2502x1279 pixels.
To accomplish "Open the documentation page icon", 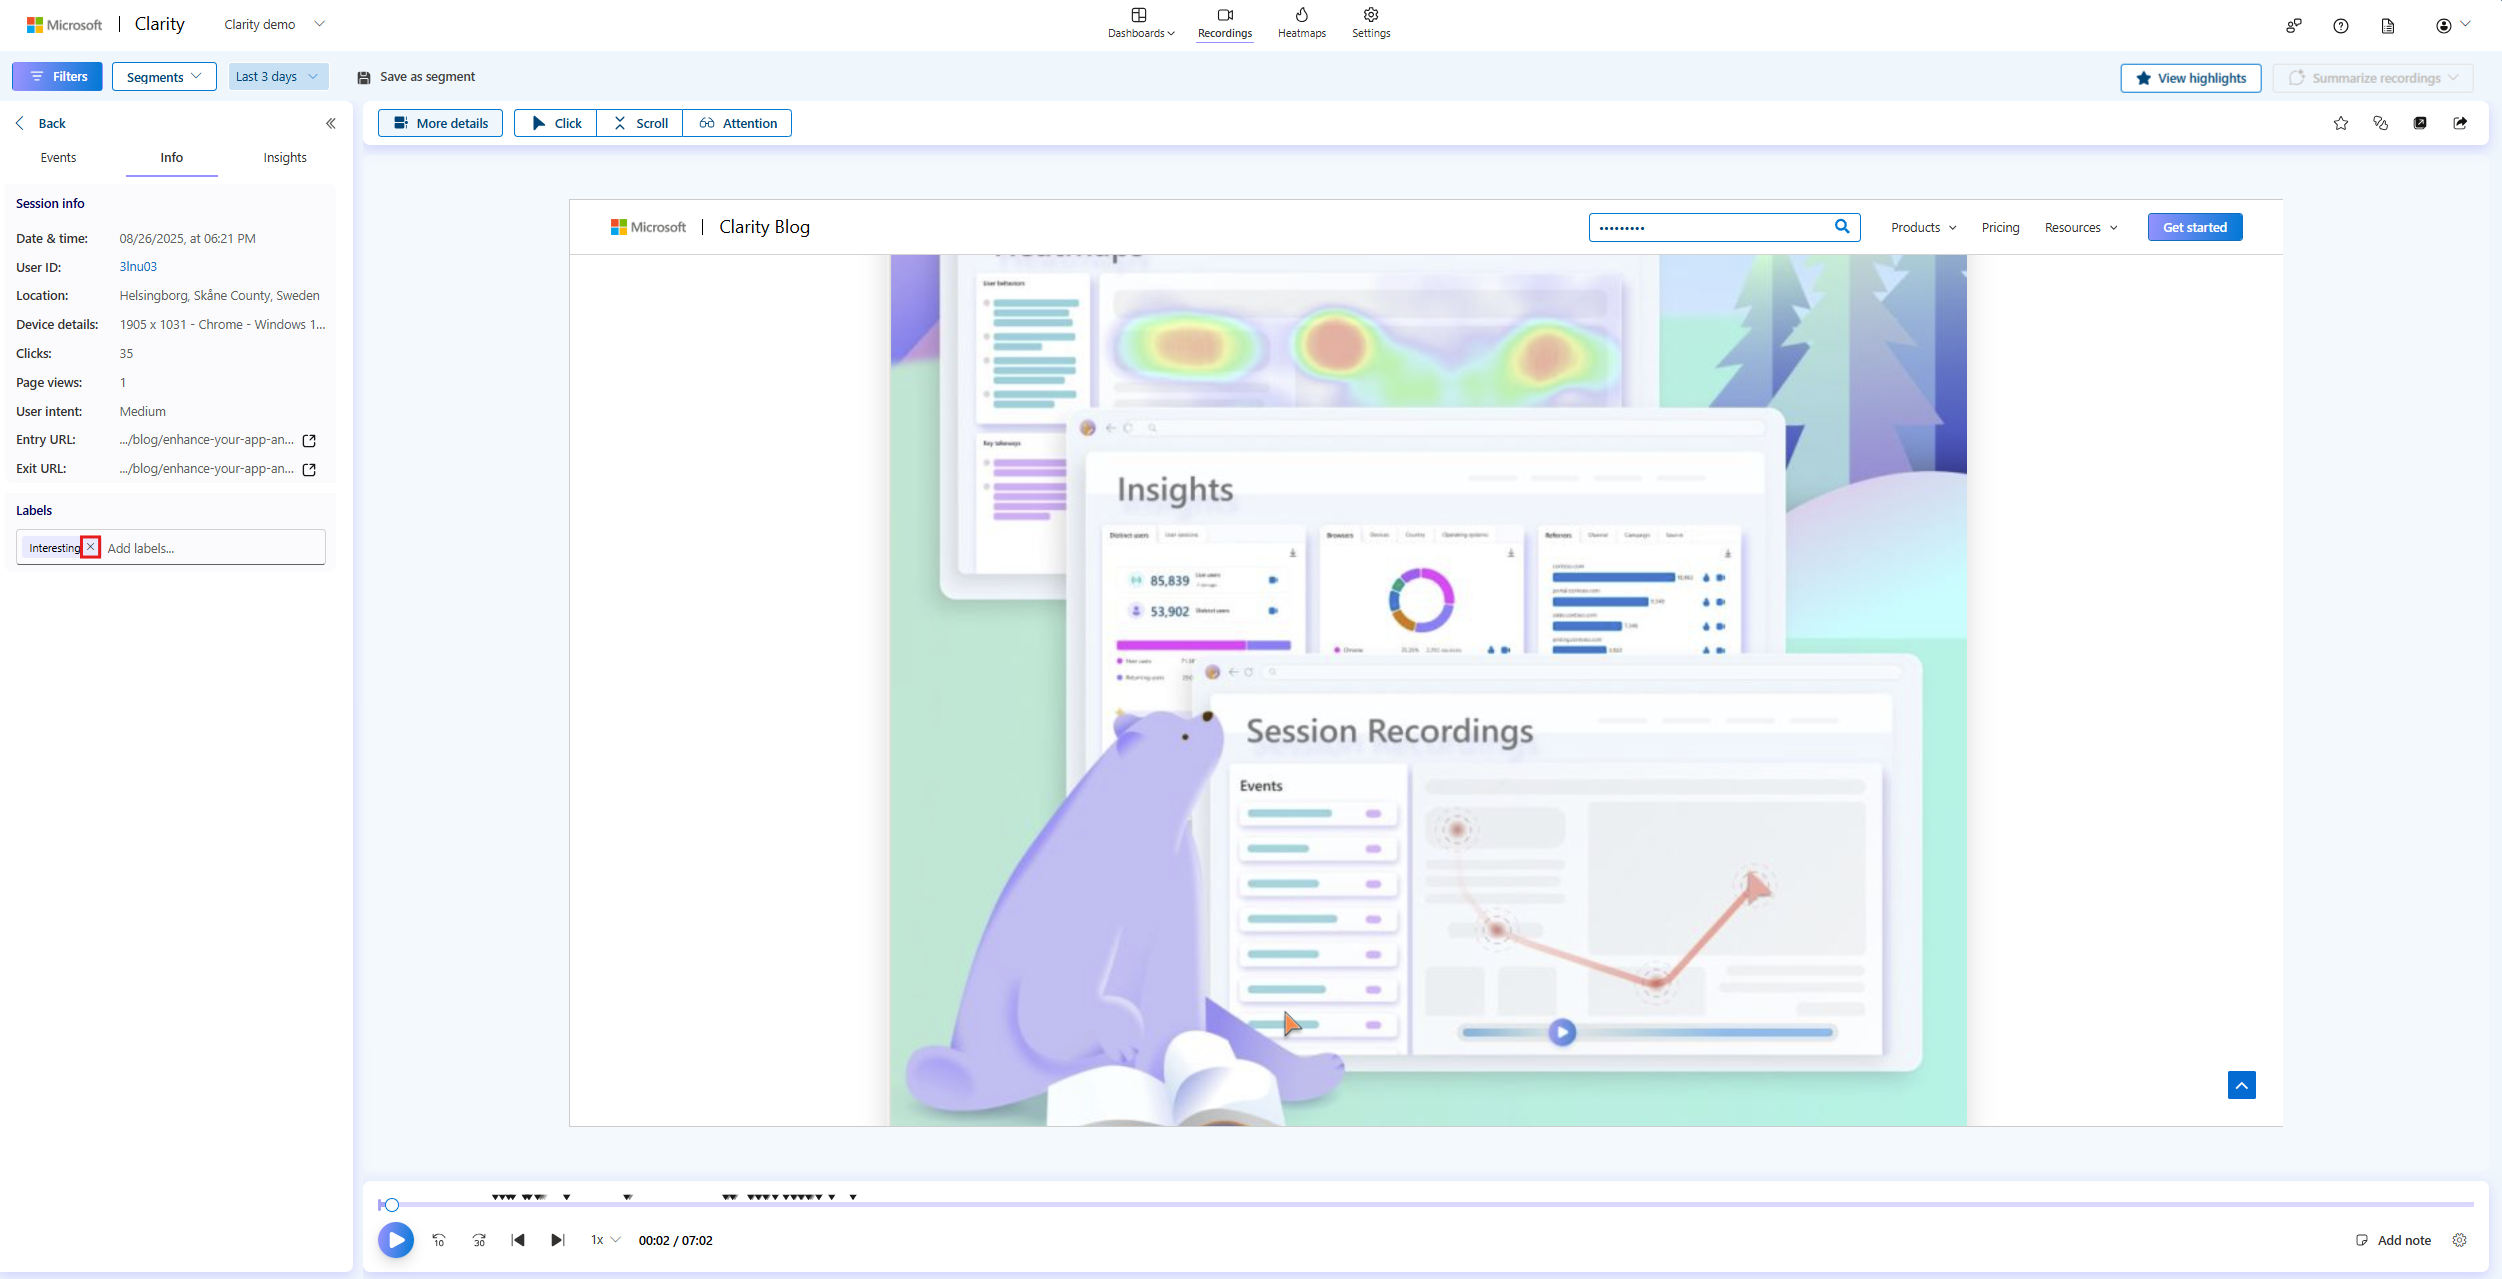I will pos(2387,26).
